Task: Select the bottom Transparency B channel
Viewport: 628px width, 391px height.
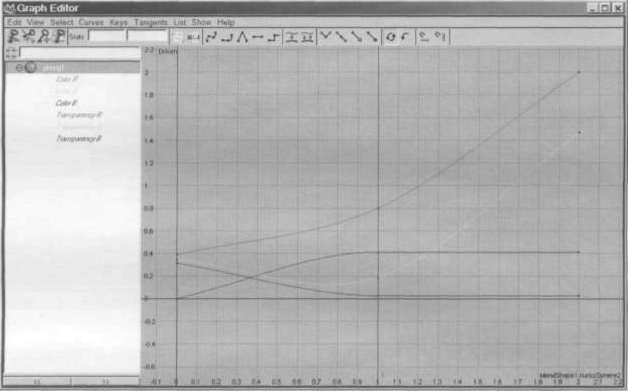Action: (78, 139)
